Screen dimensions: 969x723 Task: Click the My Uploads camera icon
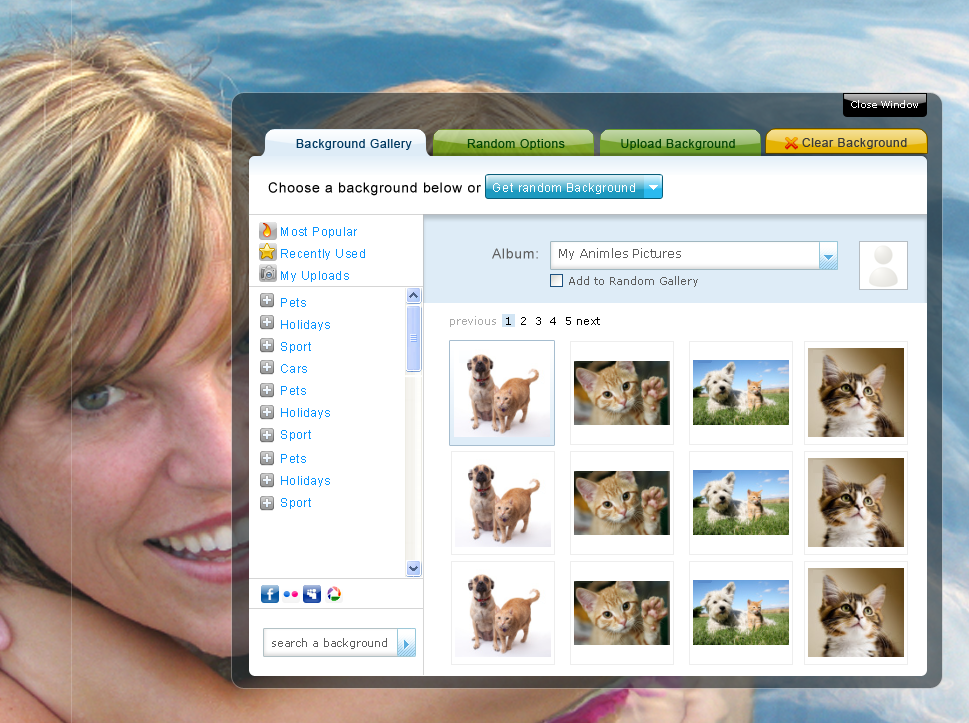click(267, 273)
